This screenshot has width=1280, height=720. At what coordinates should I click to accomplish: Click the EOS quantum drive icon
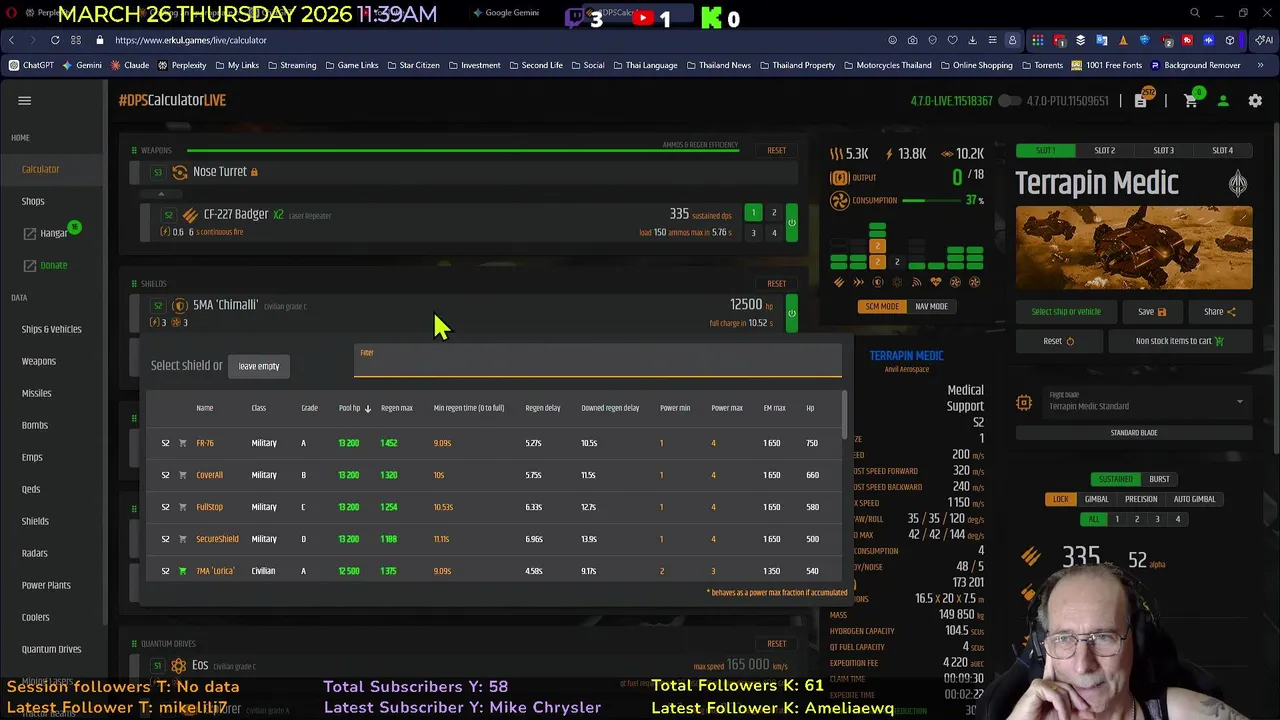pyautogui.click(x=179, y=665)
